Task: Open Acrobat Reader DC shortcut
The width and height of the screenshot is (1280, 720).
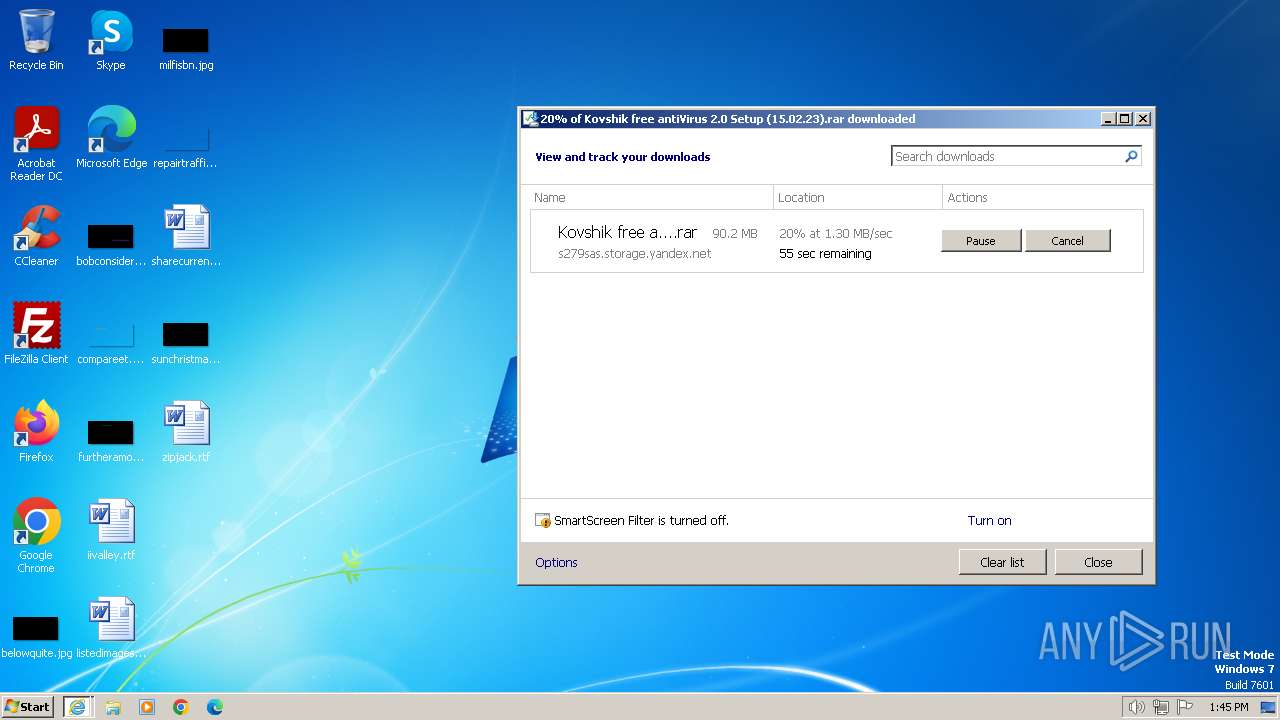Action: click(x=36, y=143)
